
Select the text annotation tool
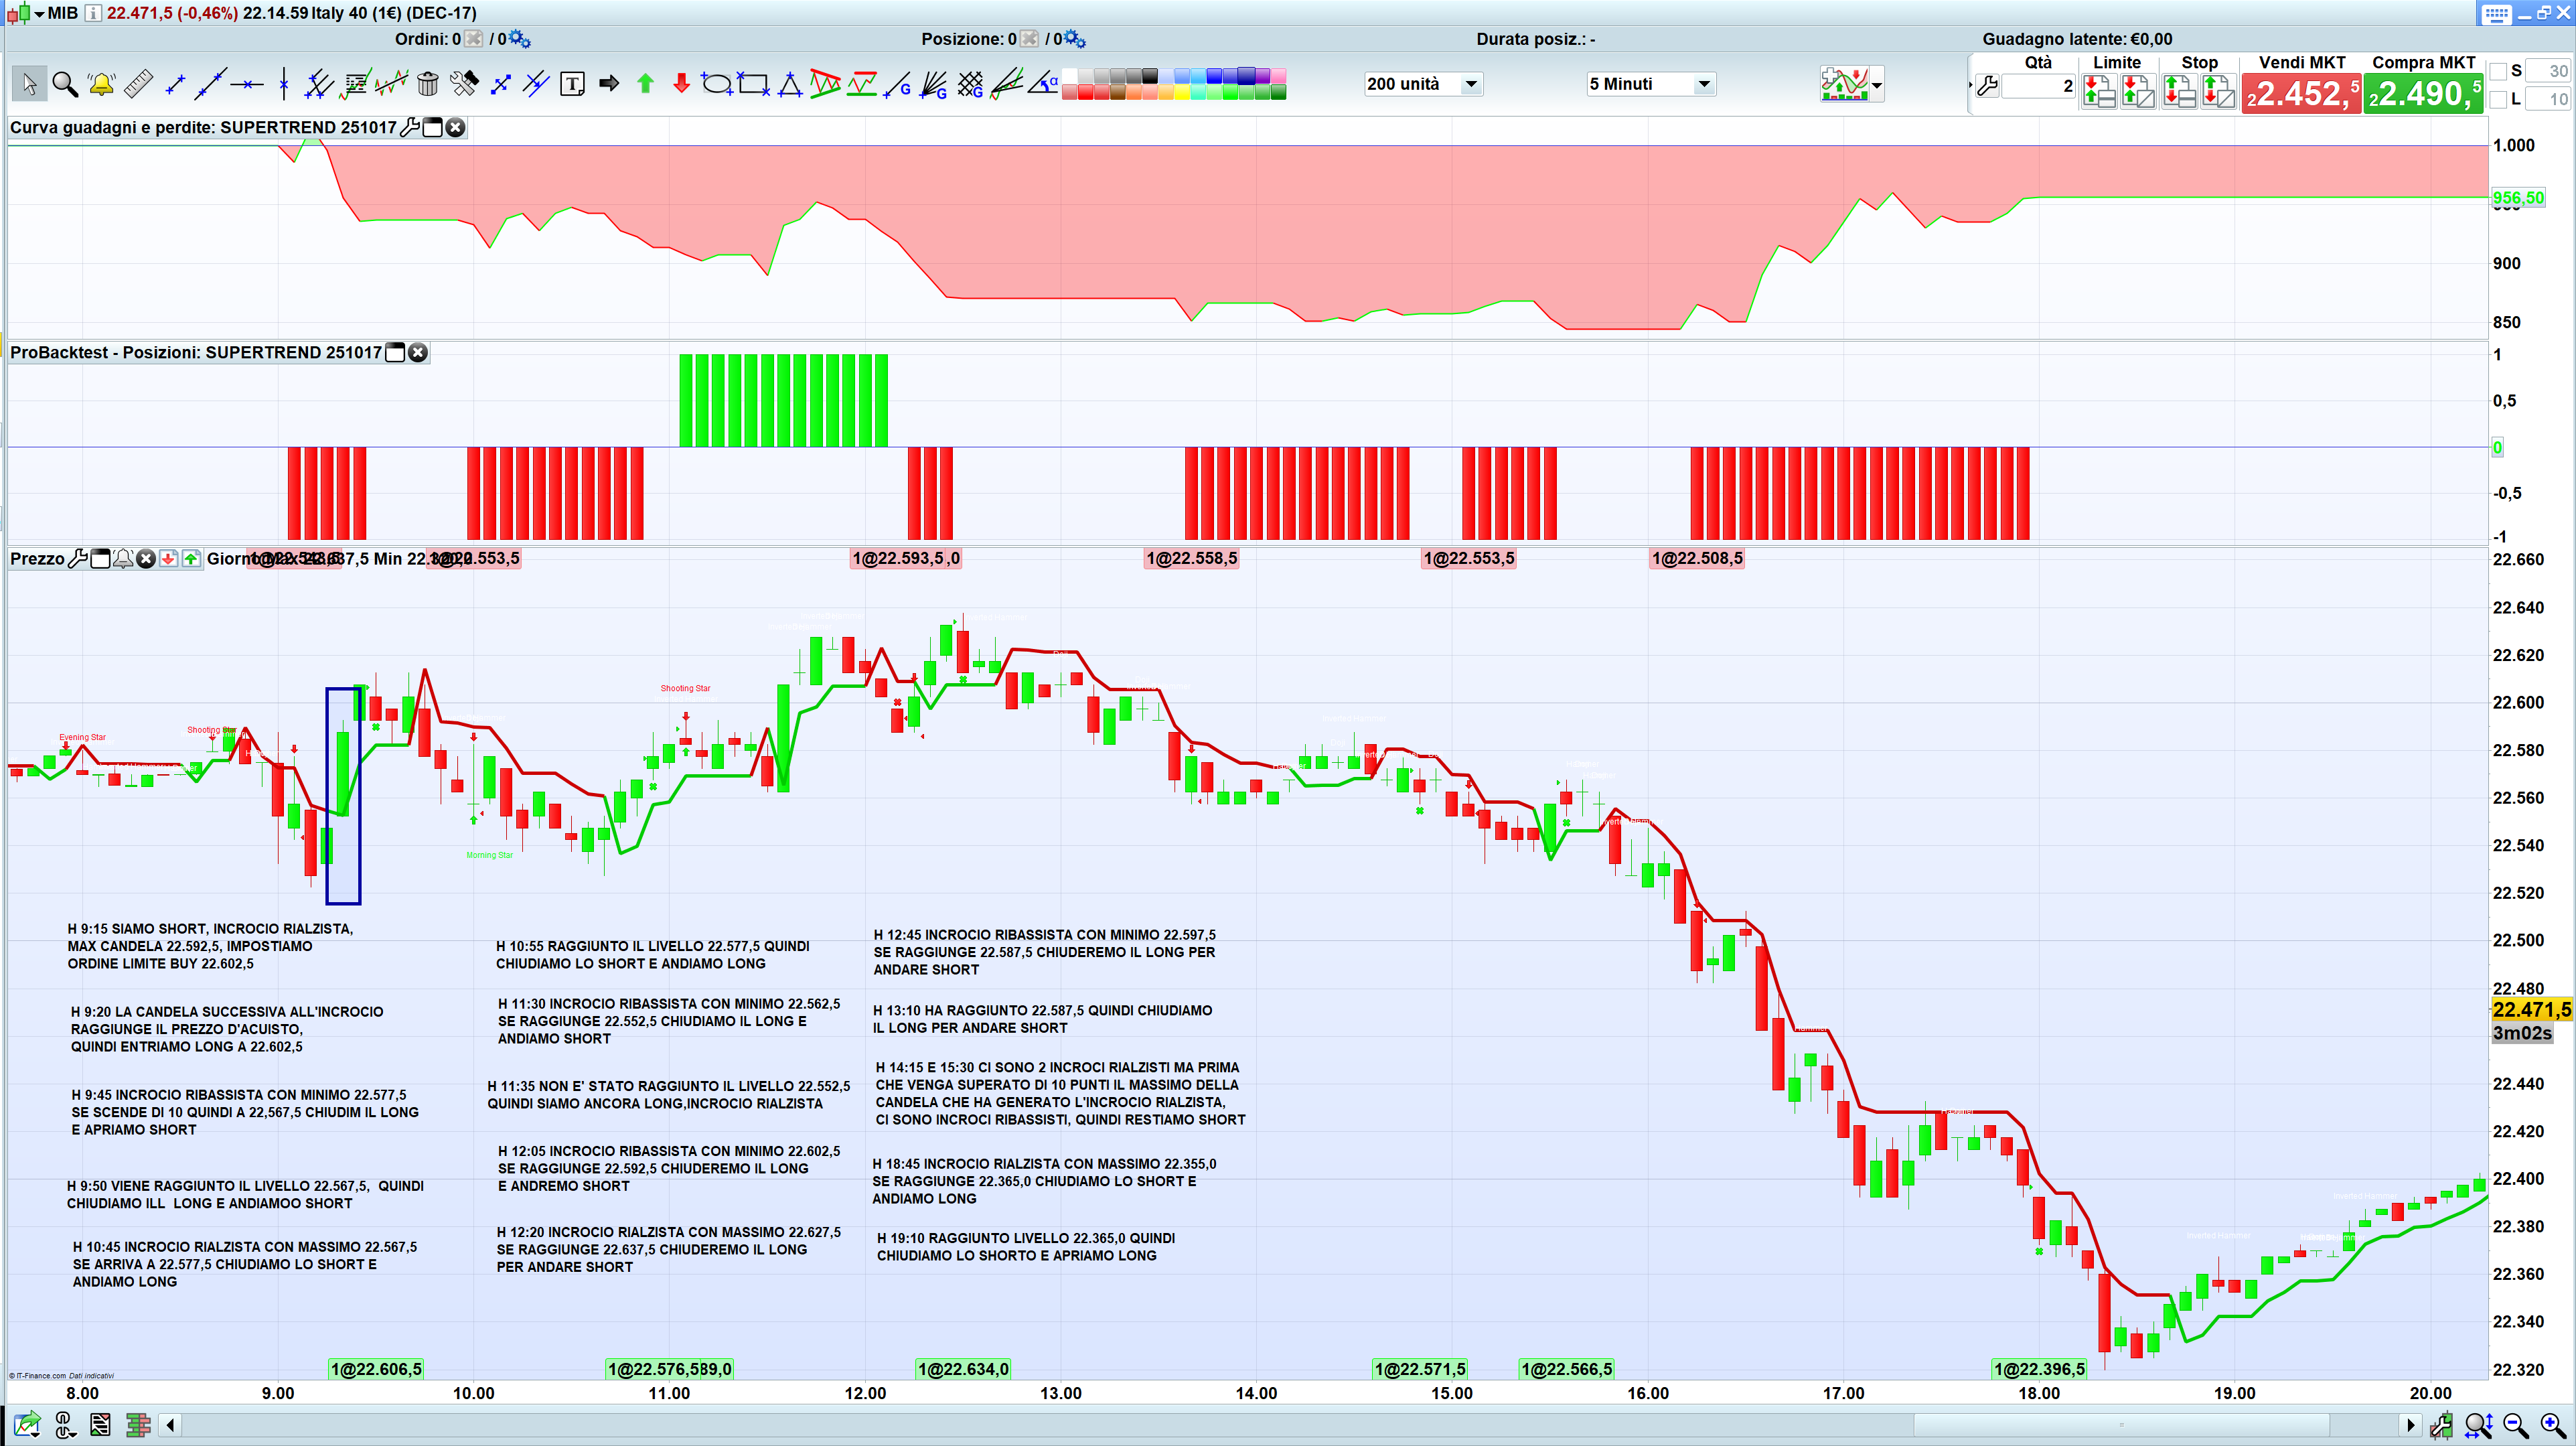click(x=572, y=84)
